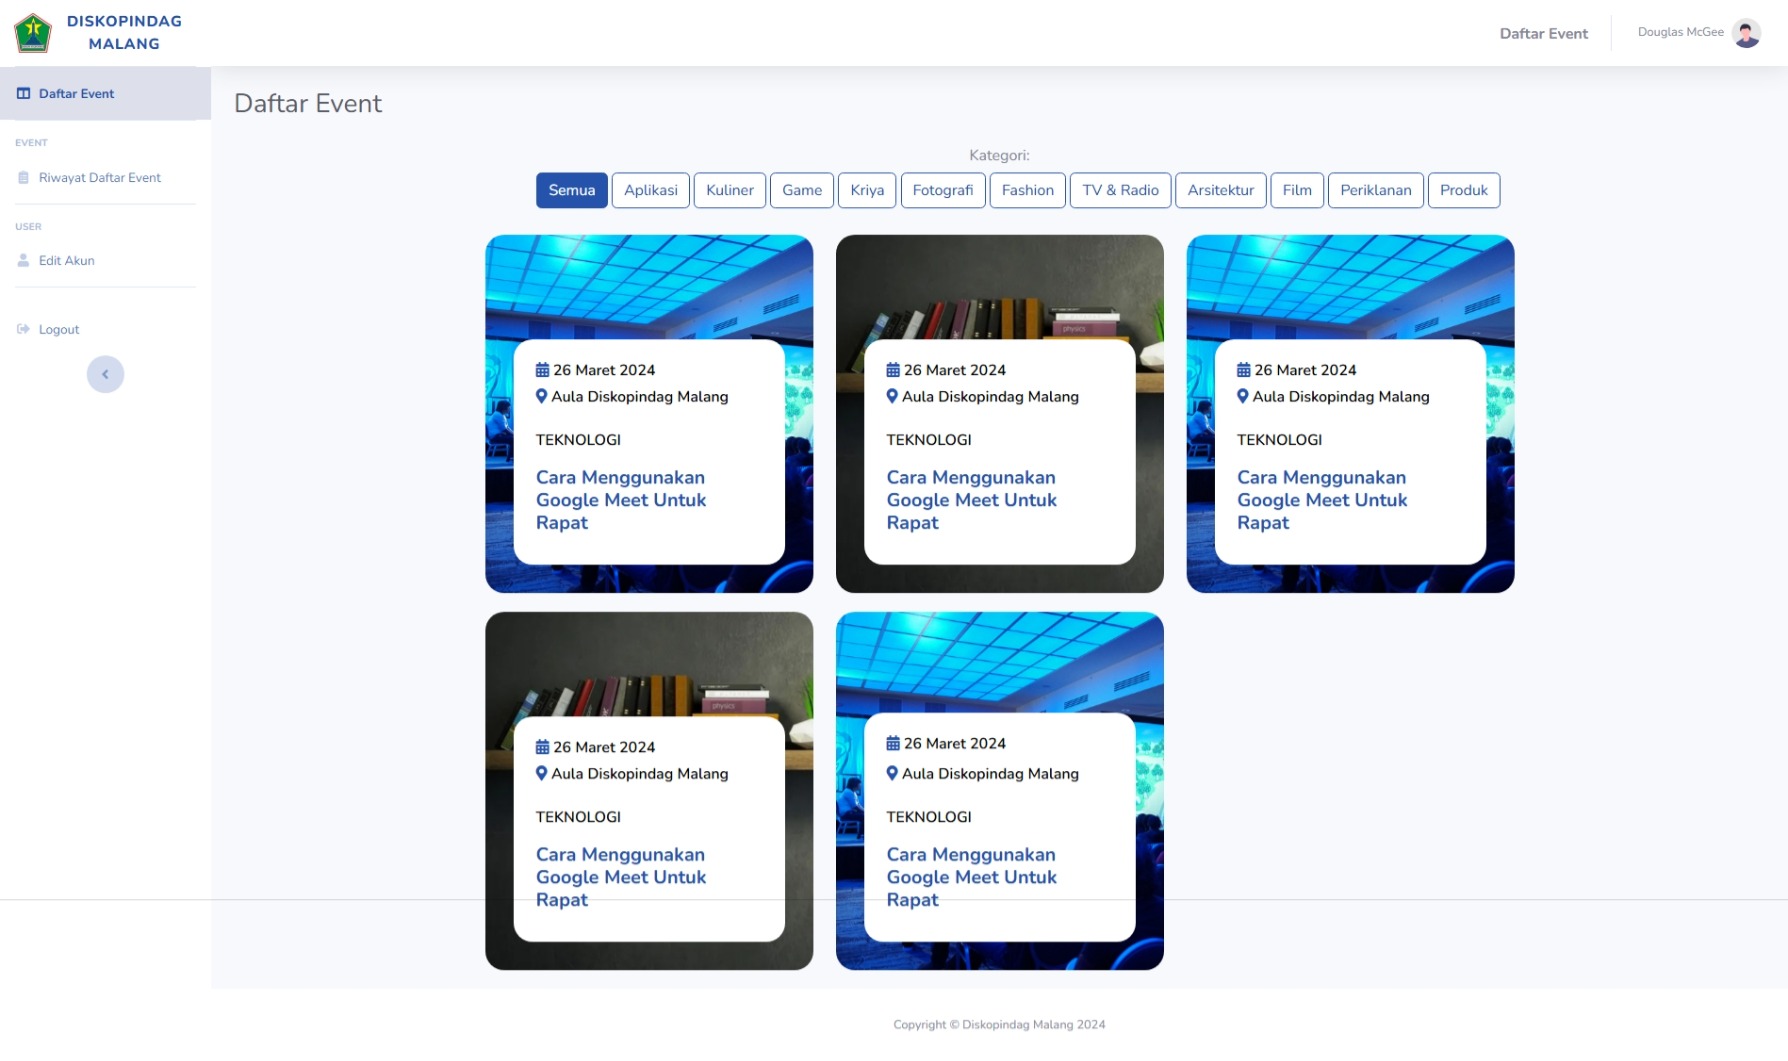Show only Fashion events

(1028, 190)
